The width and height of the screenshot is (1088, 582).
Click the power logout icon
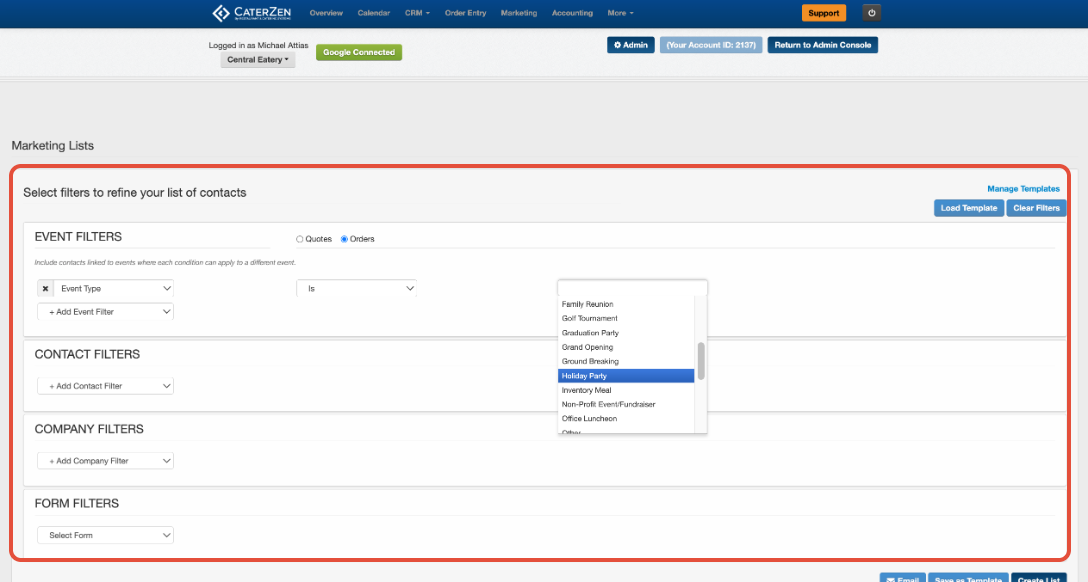[x=872, y=13]
